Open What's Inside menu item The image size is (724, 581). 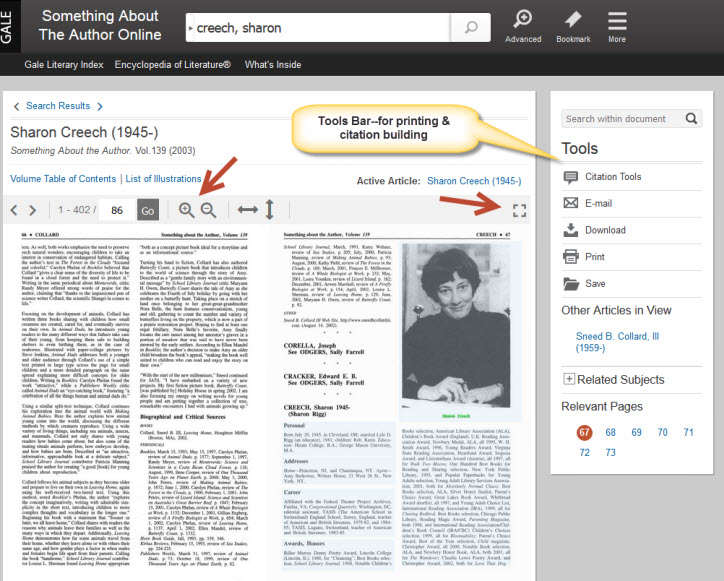click(x=273, y=65)
